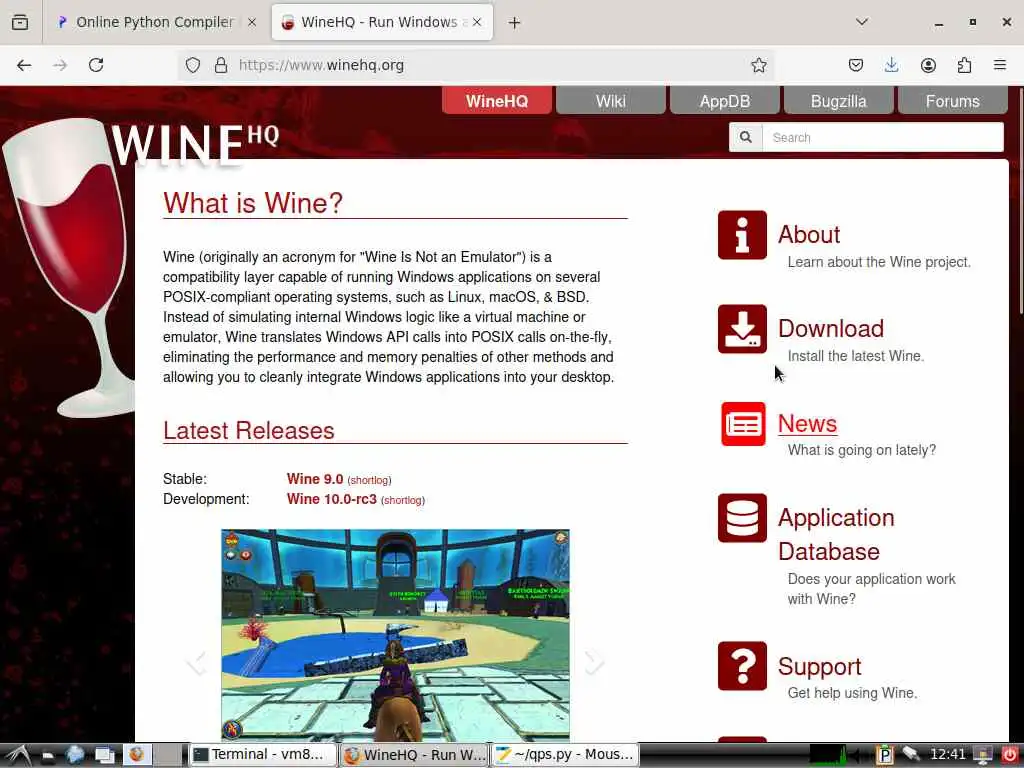The image size is (1024, 768).
Task: Open the extensions puzzle icon
Action: click(x=964, y=65)
